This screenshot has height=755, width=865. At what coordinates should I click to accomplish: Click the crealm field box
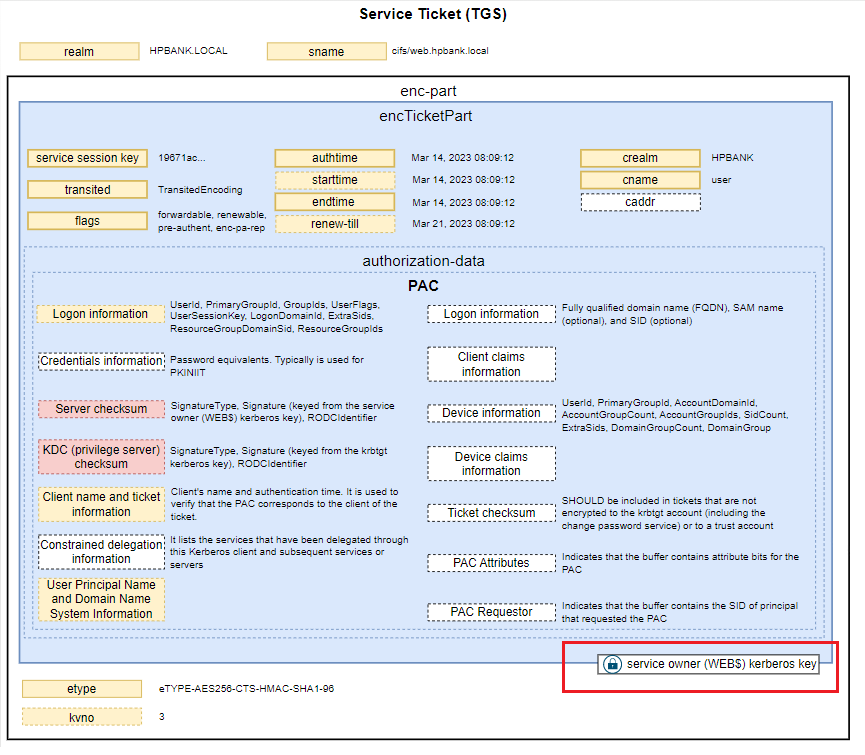tap(640, 158)
